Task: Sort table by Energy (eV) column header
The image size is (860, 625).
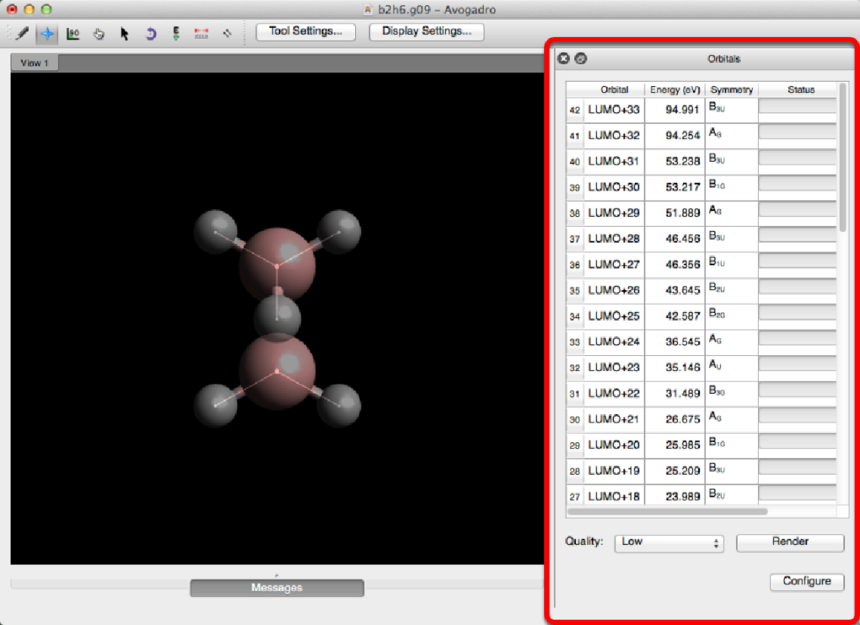Action: [x=675, y=89]
